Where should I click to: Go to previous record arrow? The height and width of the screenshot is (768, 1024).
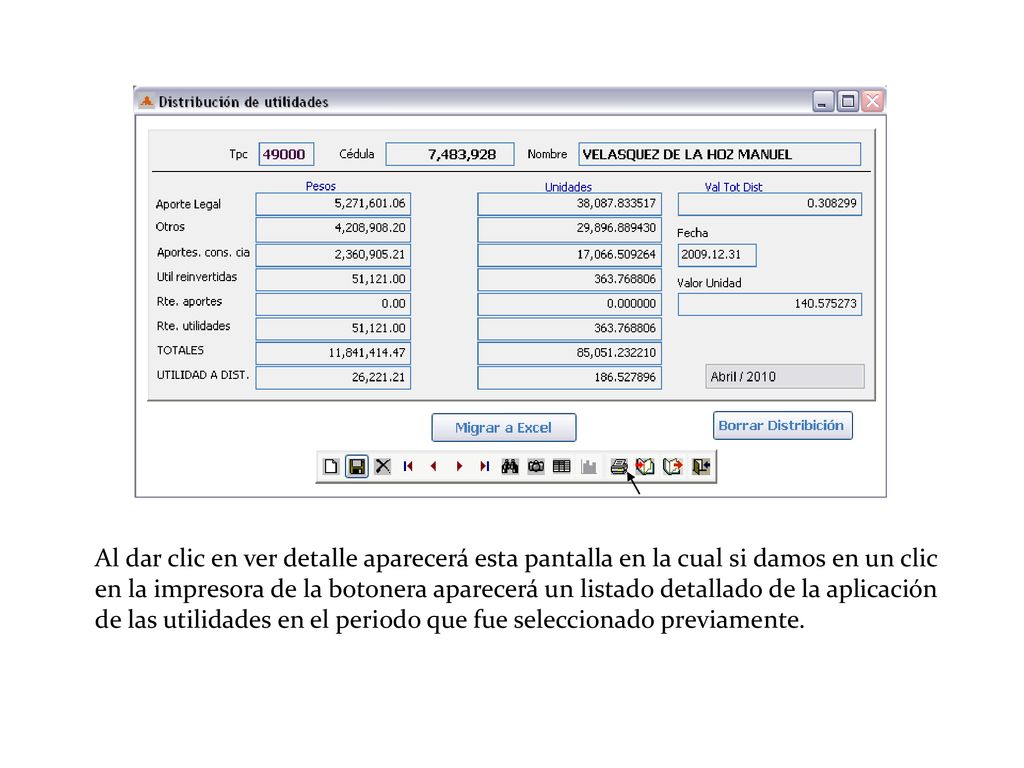pos(434,466)
